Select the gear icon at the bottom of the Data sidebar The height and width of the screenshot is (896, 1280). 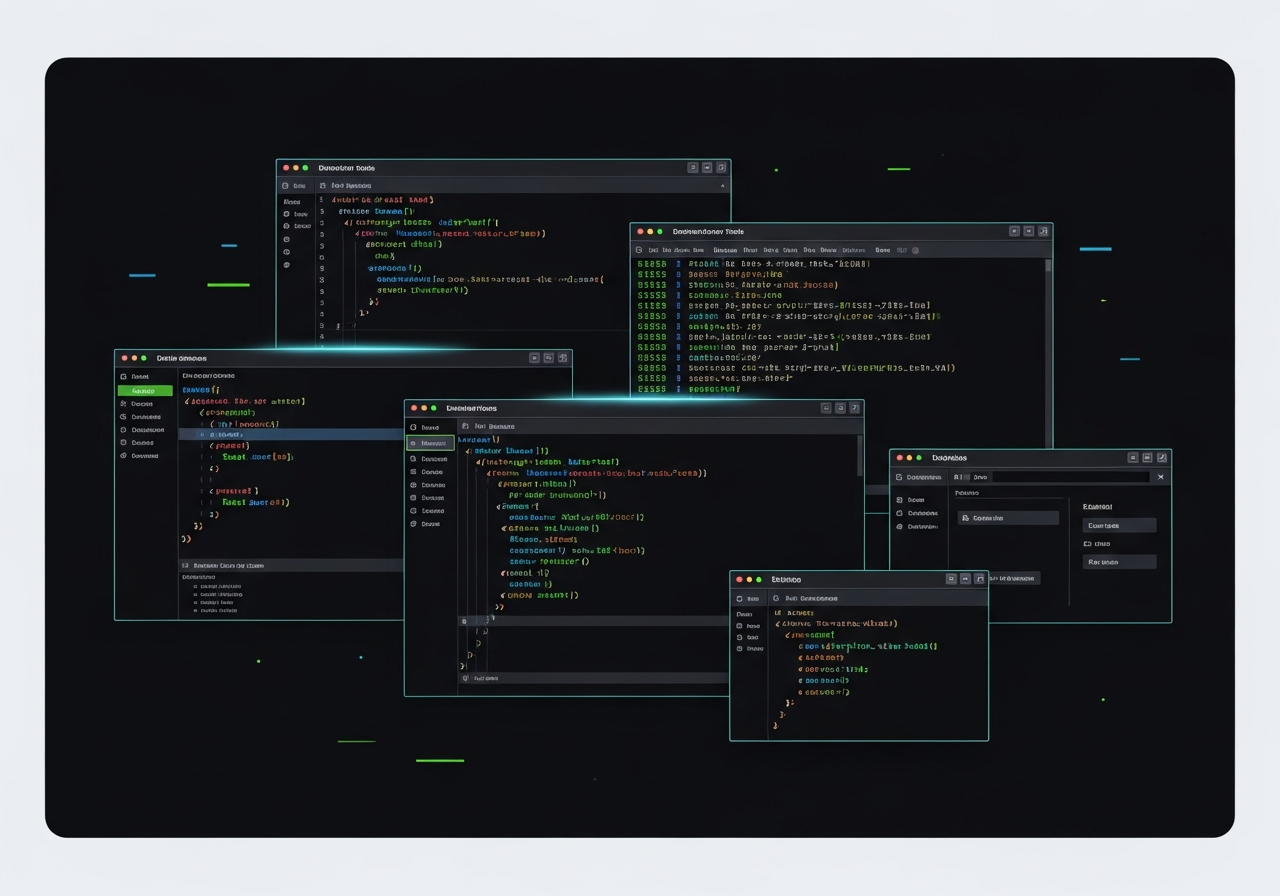coord(123,455)
